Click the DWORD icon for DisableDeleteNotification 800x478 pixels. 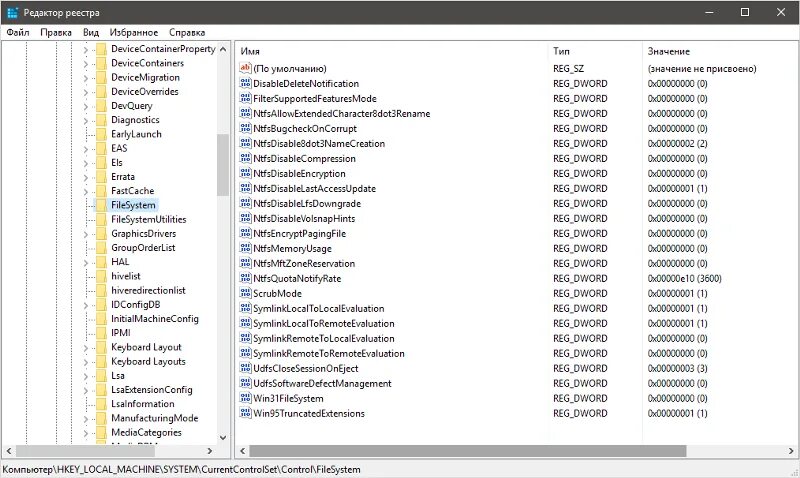(245, 83)
